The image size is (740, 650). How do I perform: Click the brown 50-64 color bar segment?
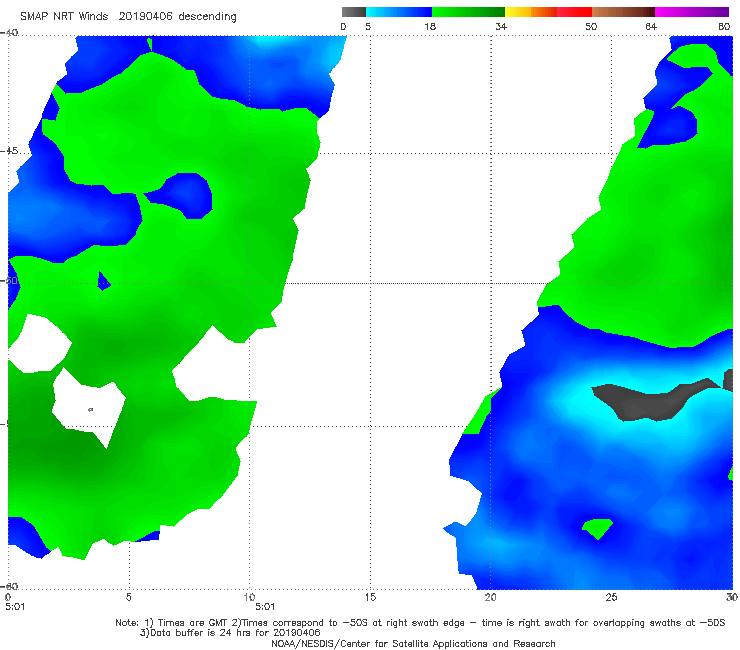click(623, 12)
